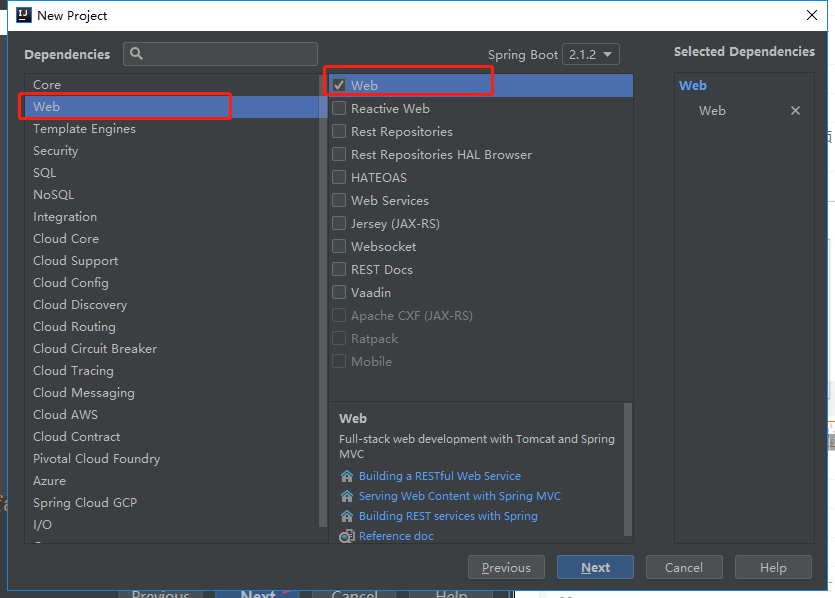The height and width of the screenshot is (598, 835).
Task: Uncheck the Web dependency checkbox
Action: (339, 85)
